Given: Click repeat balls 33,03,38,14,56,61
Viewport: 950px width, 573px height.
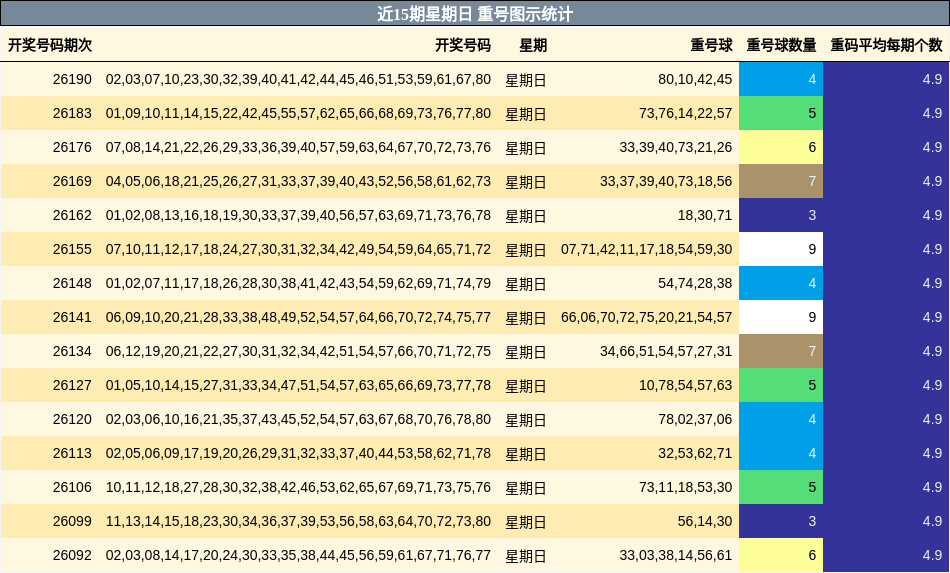Looking at the screenshot, I should click(676, 555).
